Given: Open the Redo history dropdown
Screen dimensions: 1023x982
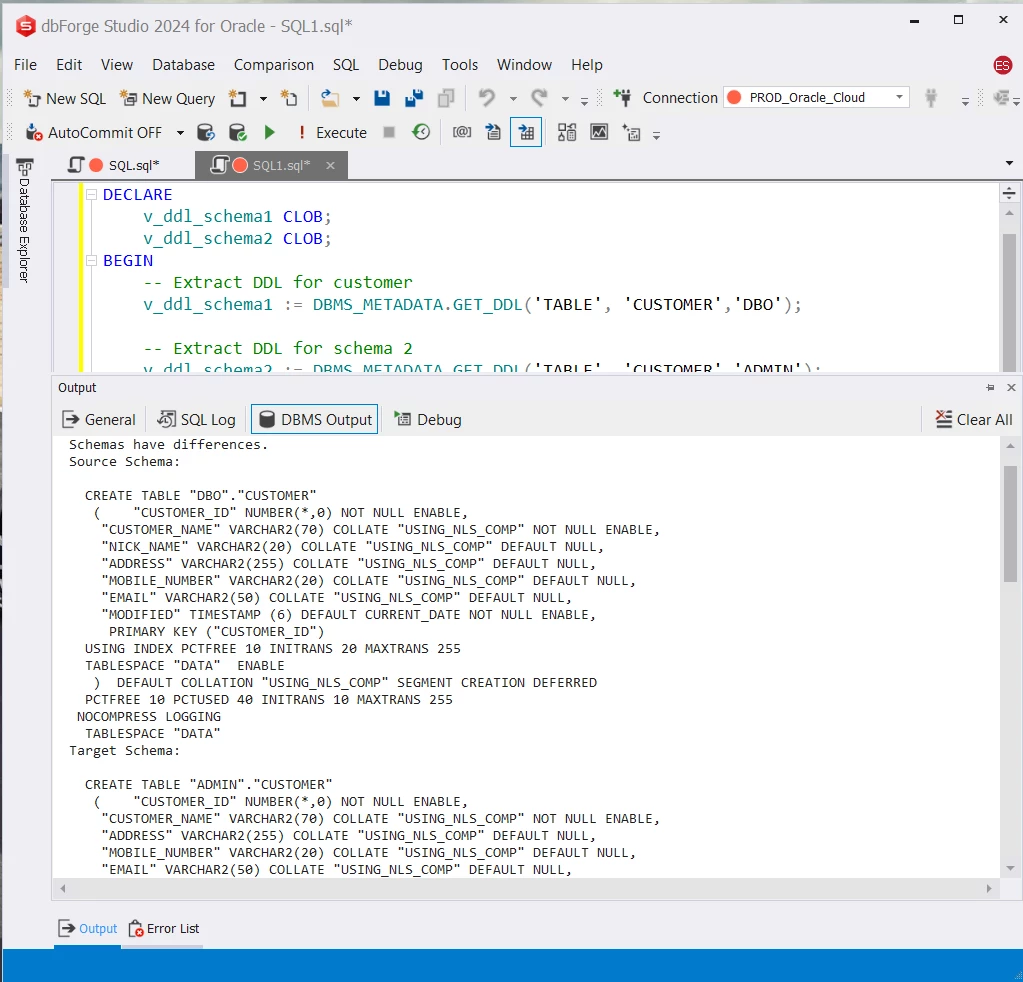Looking at the screenshot, I should coord(566,99).
